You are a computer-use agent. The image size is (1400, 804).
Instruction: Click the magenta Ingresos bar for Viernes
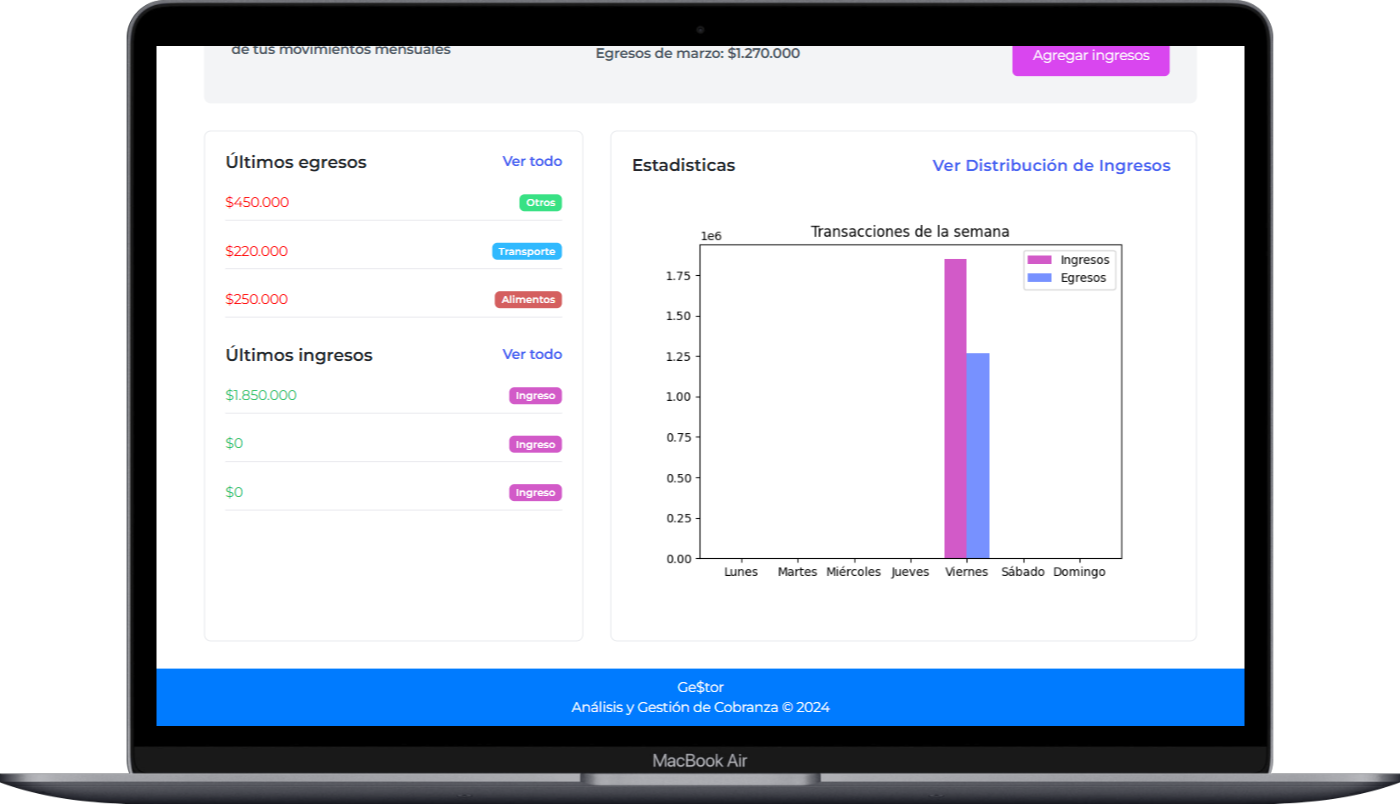pyautogui.click(x=955, y=410)
